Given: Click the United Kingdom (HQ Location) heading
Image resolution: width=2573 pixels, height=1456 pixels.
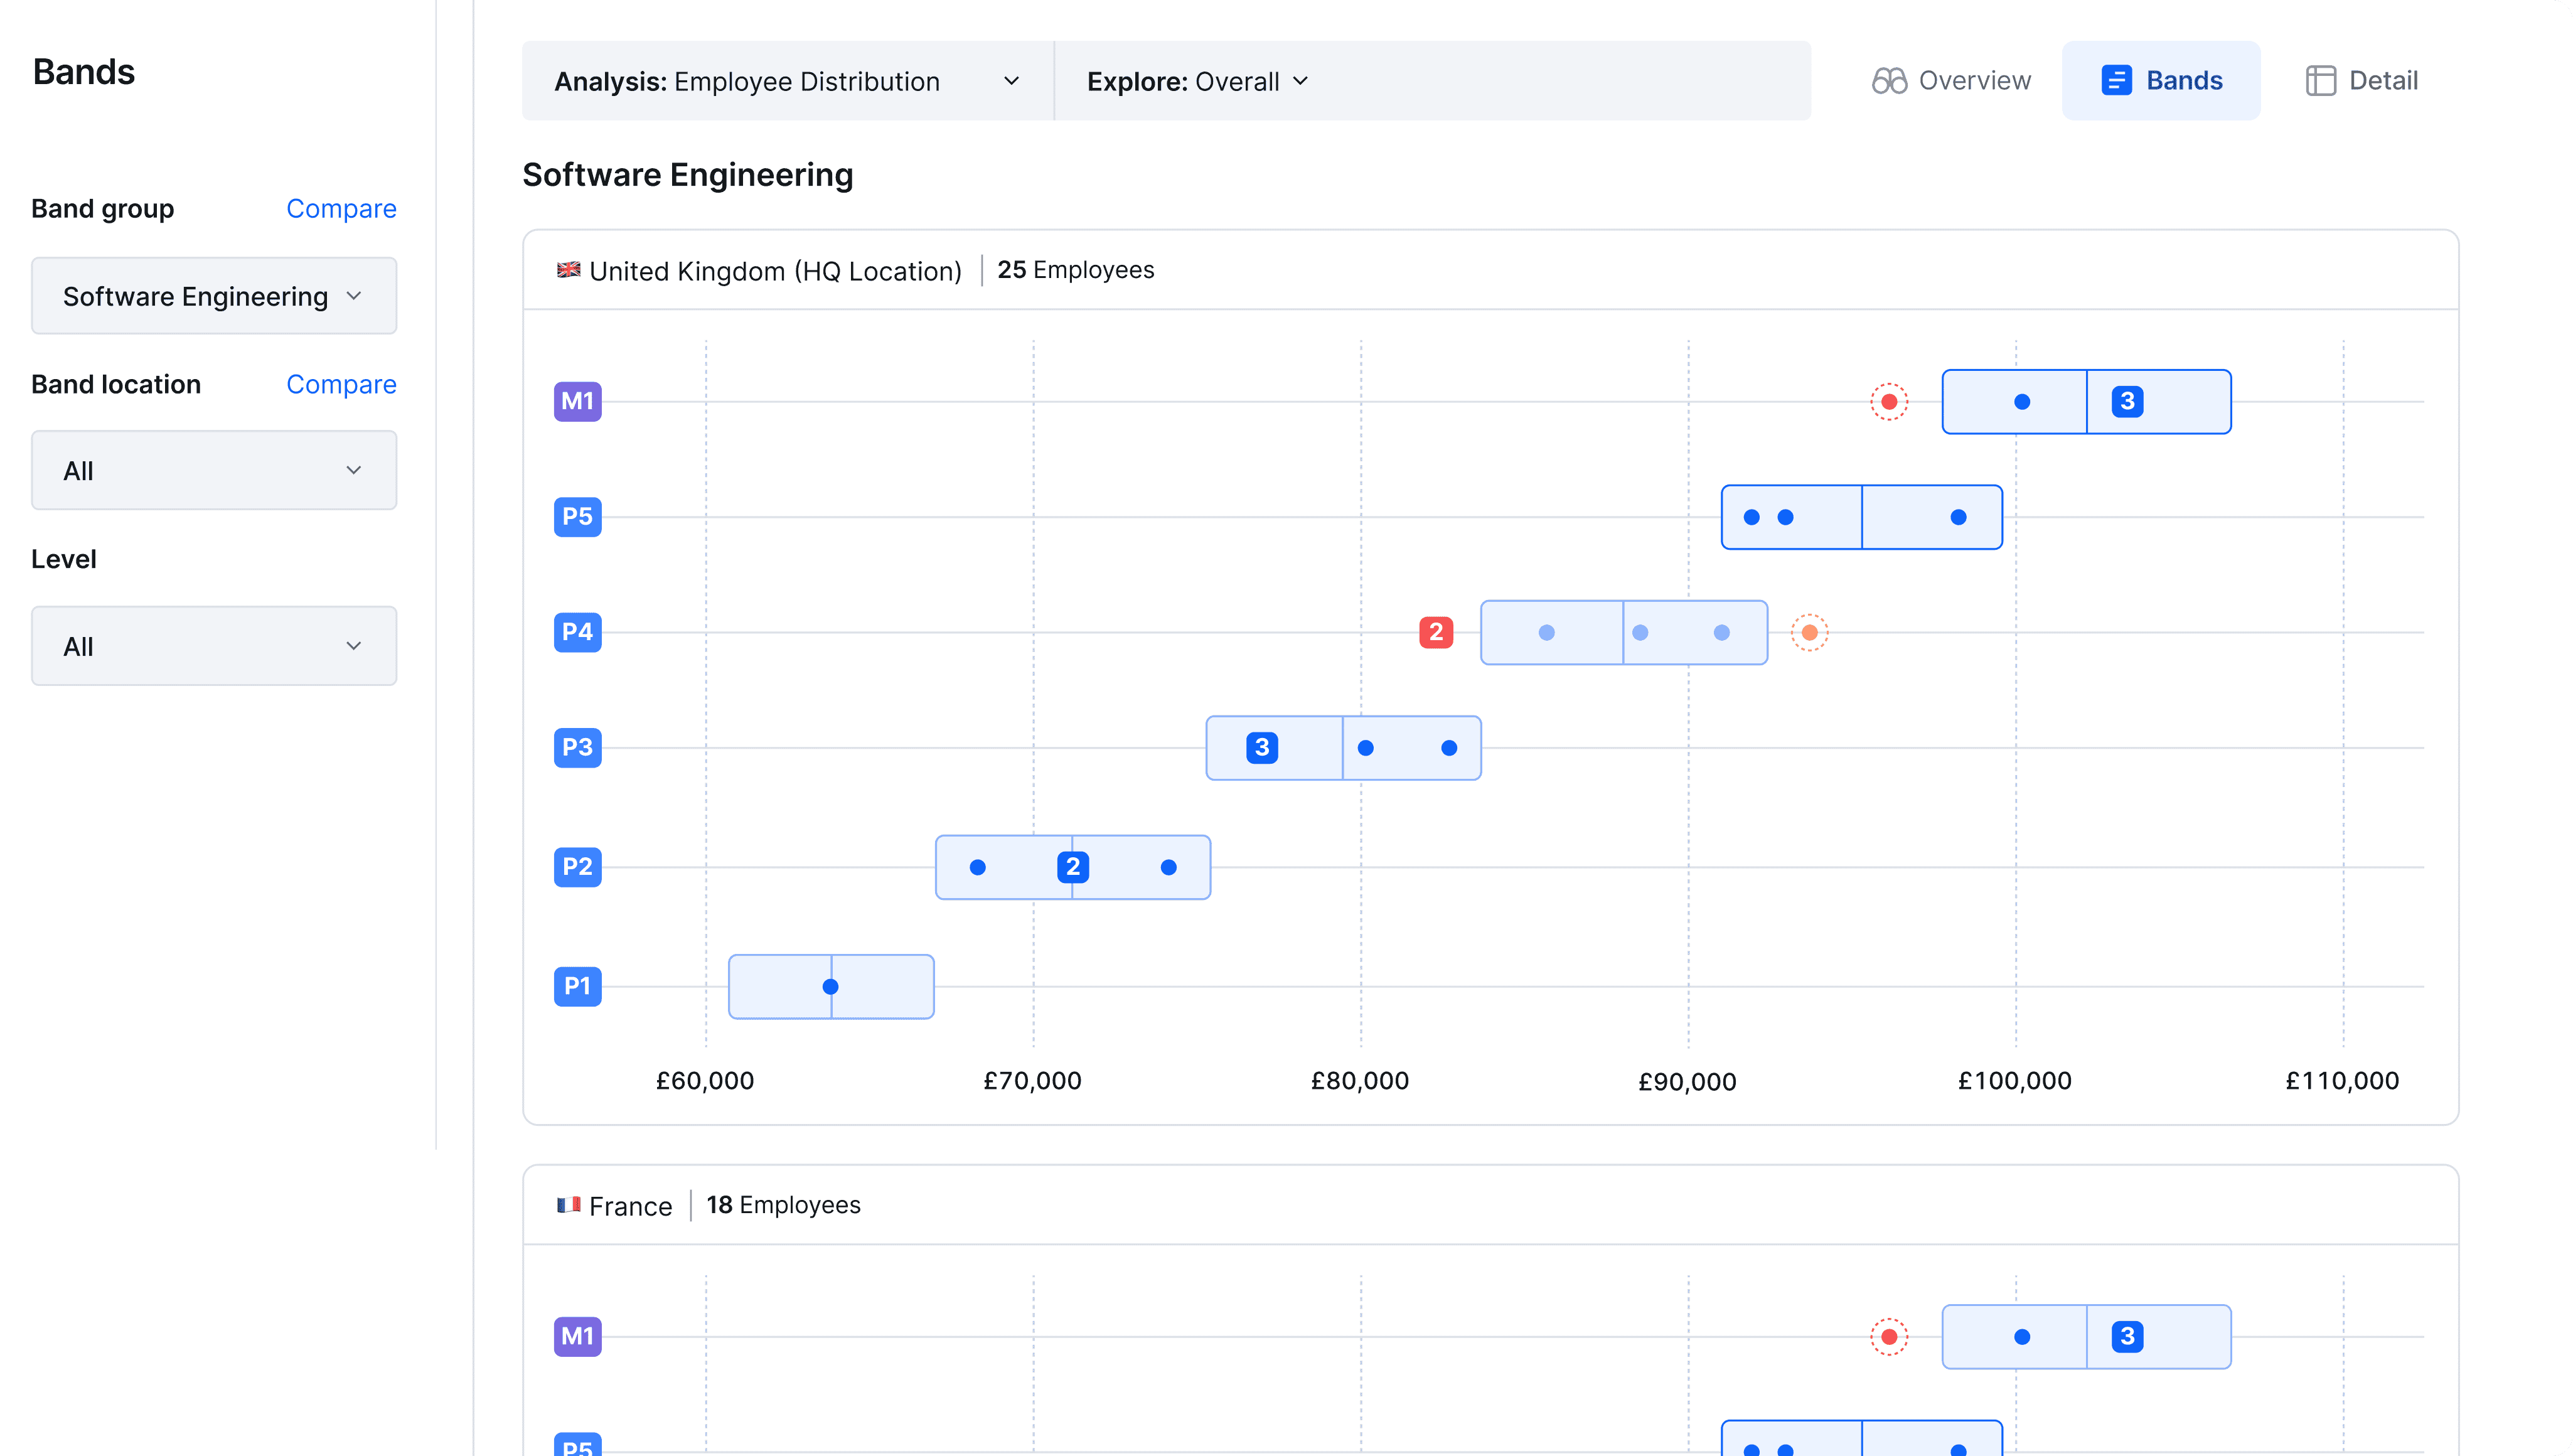Looking at the screenshot, I should 775,271.
